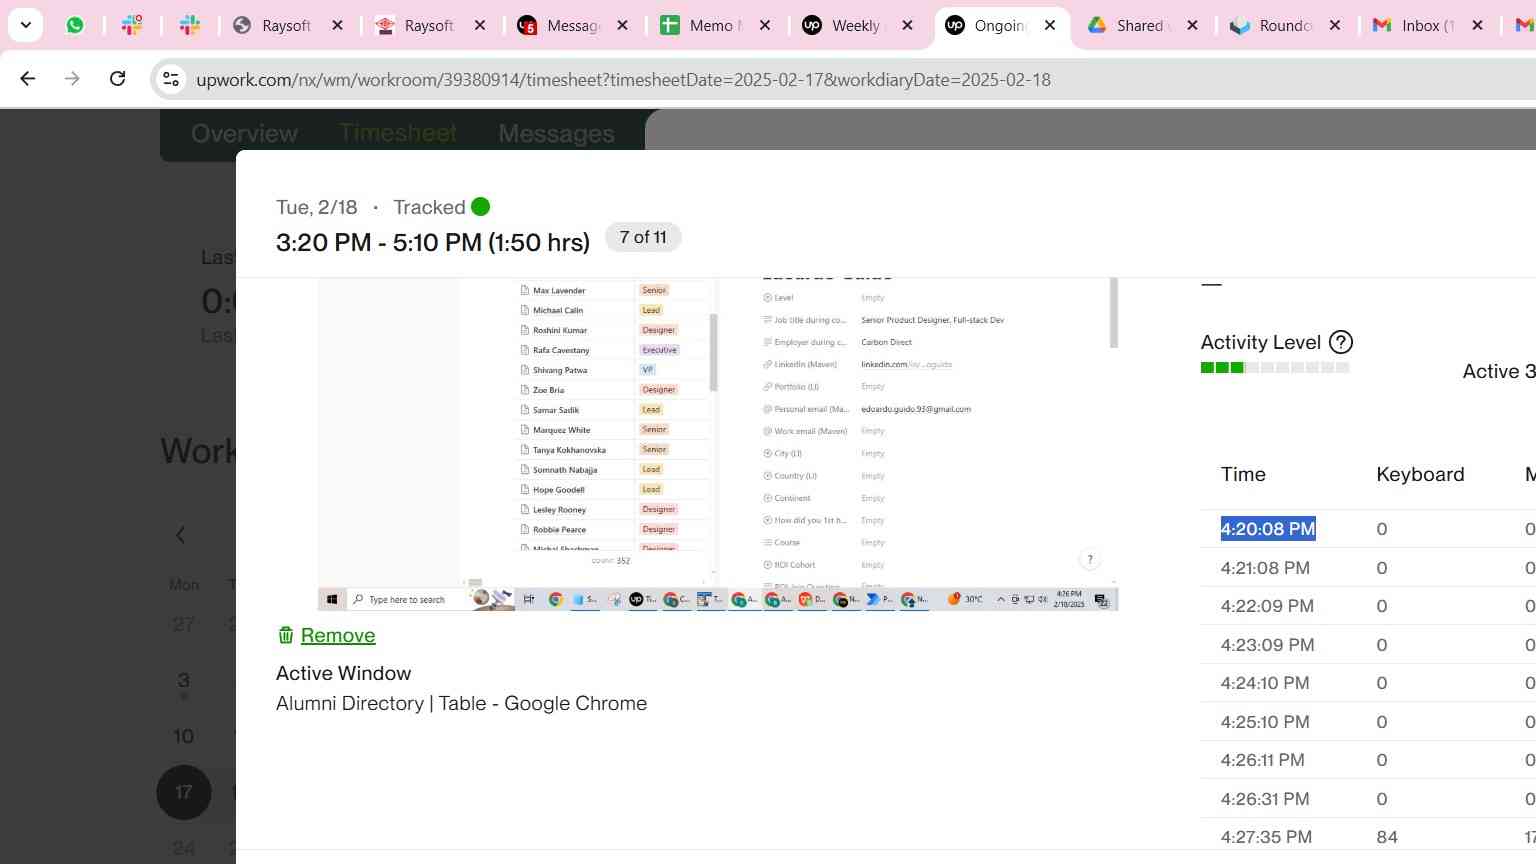The width and height of the screenshot is (1536, 864).
Task: Open the work diary screenshot thumbnail
Action: [718, 444]
